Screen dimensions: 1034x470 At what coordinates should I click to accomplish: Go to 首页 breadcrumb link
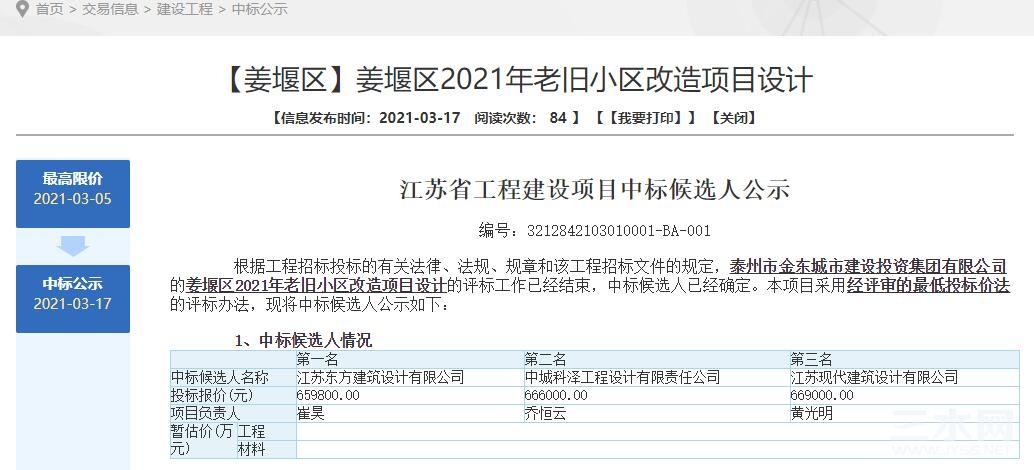click(49, 10)
